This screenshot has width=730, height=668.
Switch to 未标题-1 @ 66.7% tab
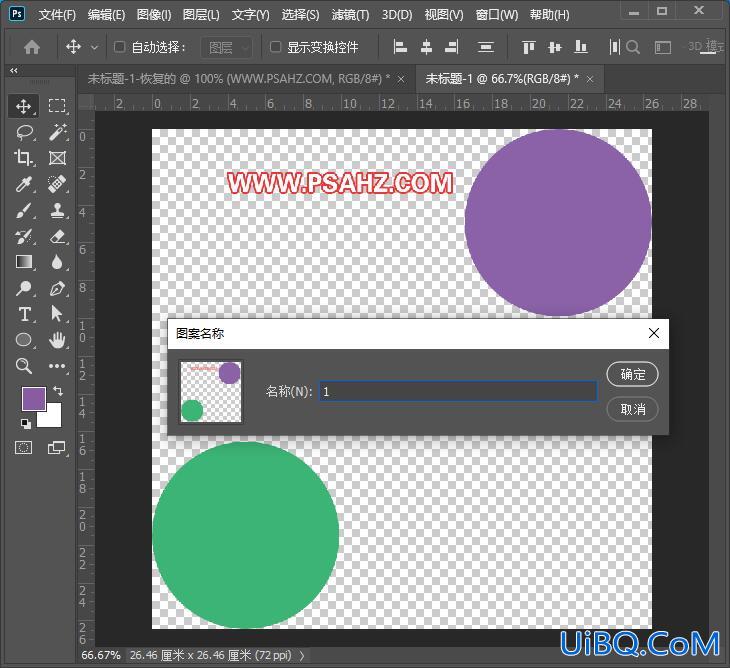click(502, 79)
